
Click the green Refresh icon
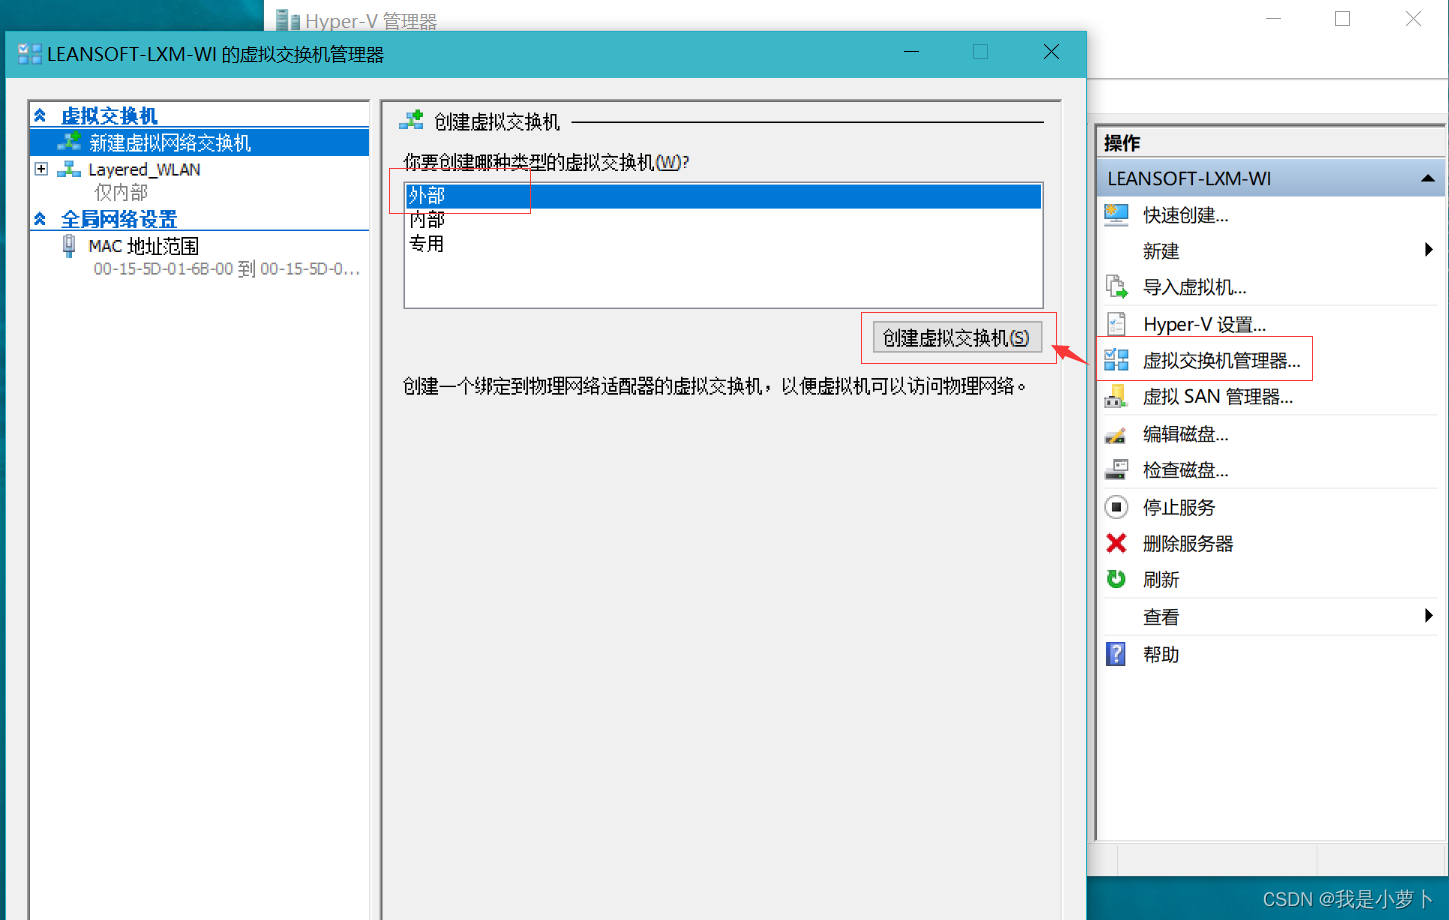pyautogui.click(x=1116, y=579)
